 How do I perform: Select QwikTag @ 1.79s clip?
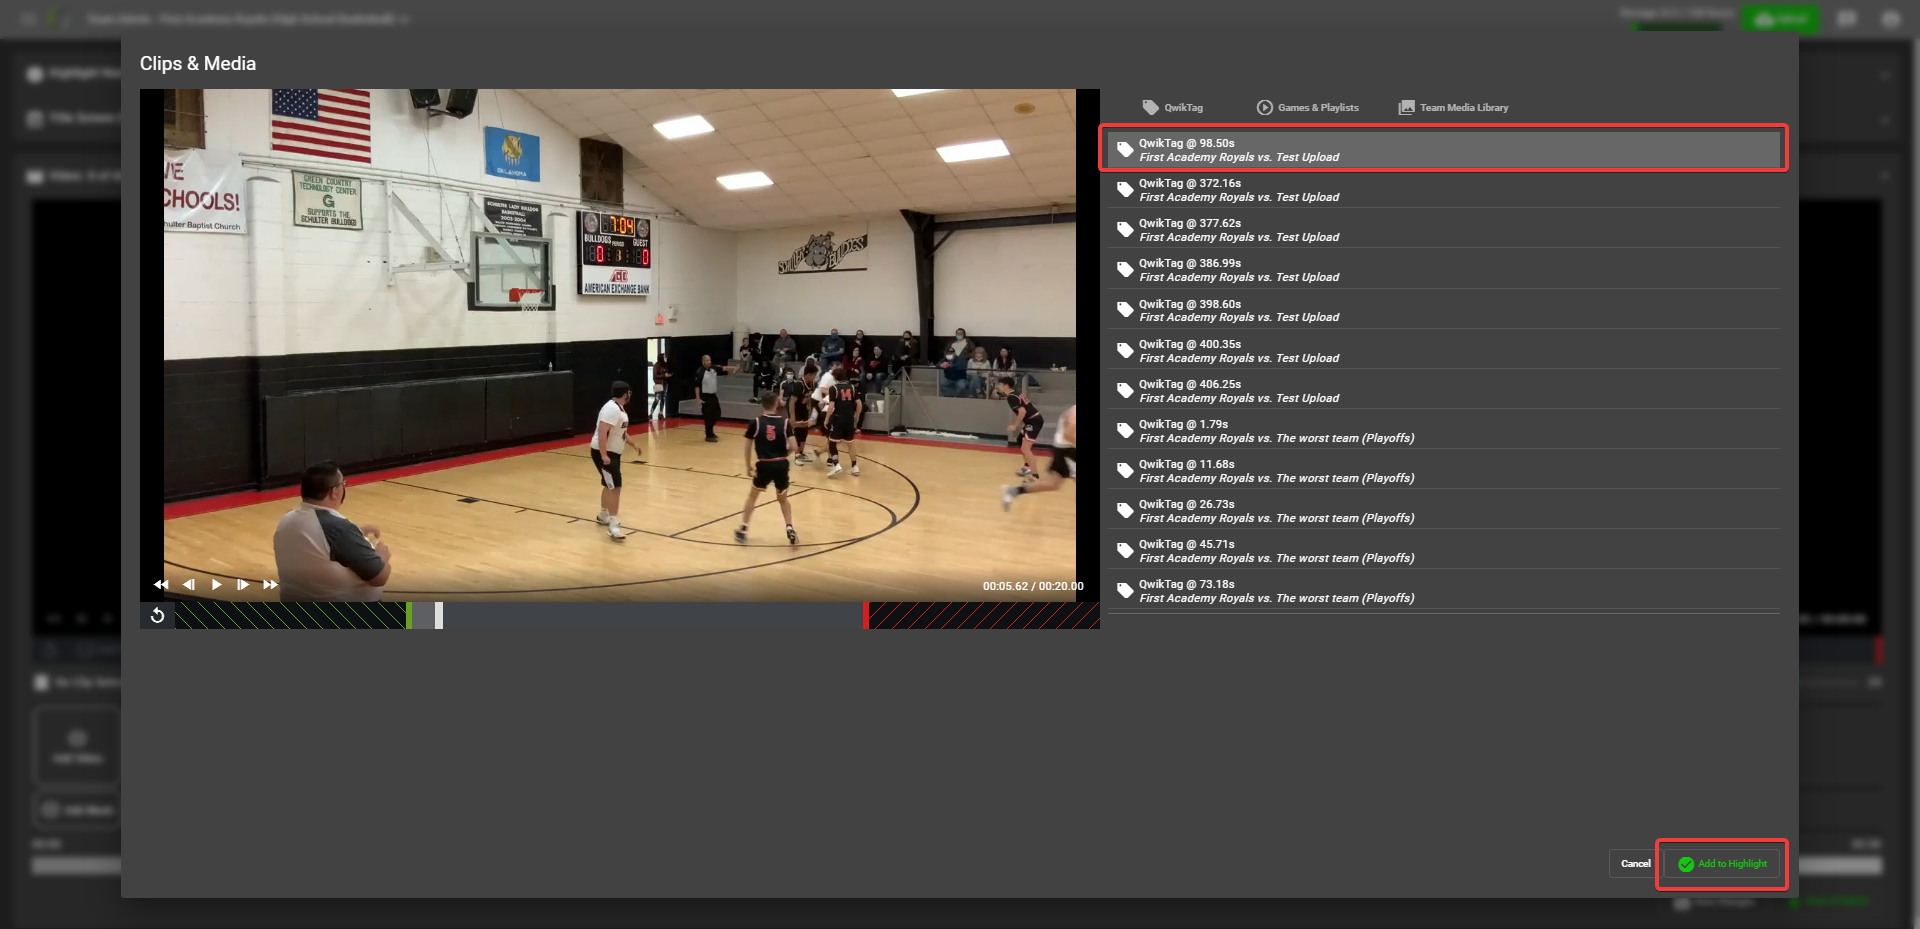[1444, 430]
